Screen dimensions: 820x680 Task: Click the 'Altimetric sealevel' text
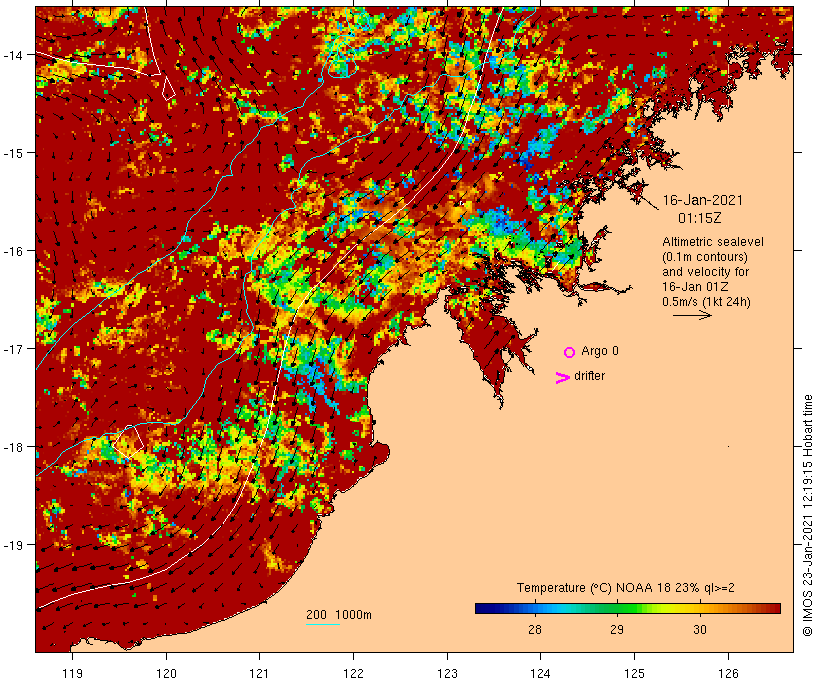pos(713,242)
